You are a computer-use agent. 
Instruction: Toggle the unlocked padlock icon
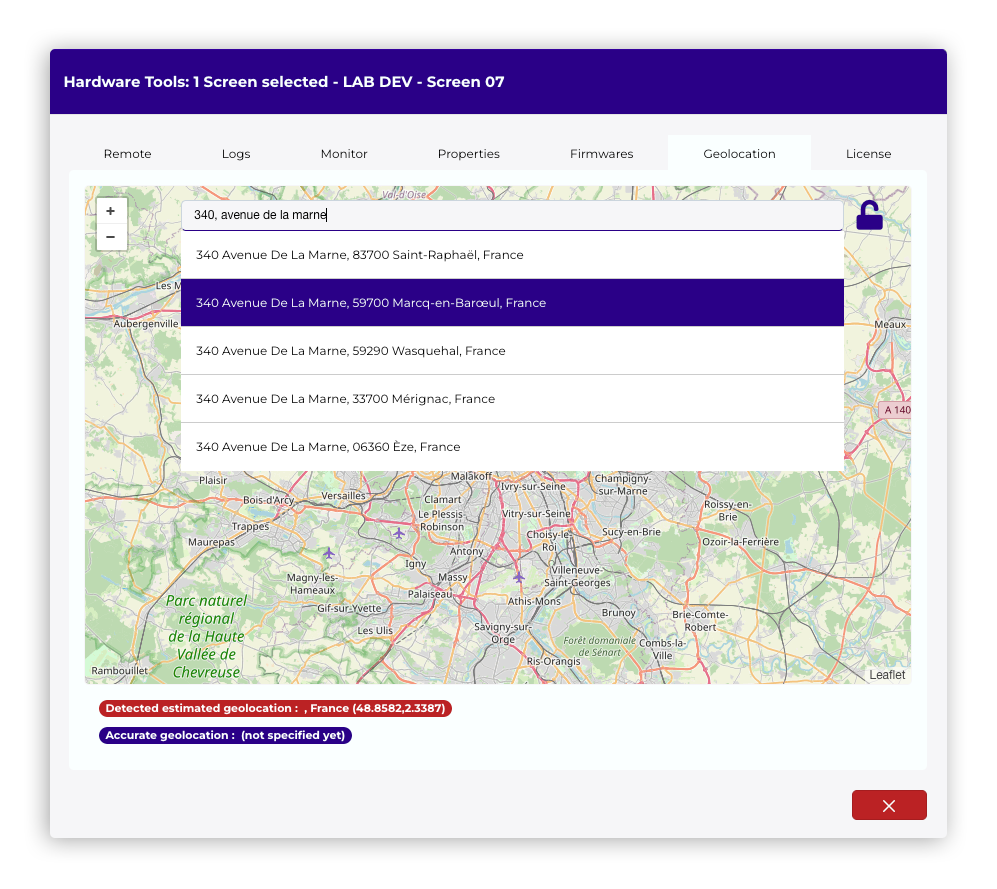coord(870,216)
